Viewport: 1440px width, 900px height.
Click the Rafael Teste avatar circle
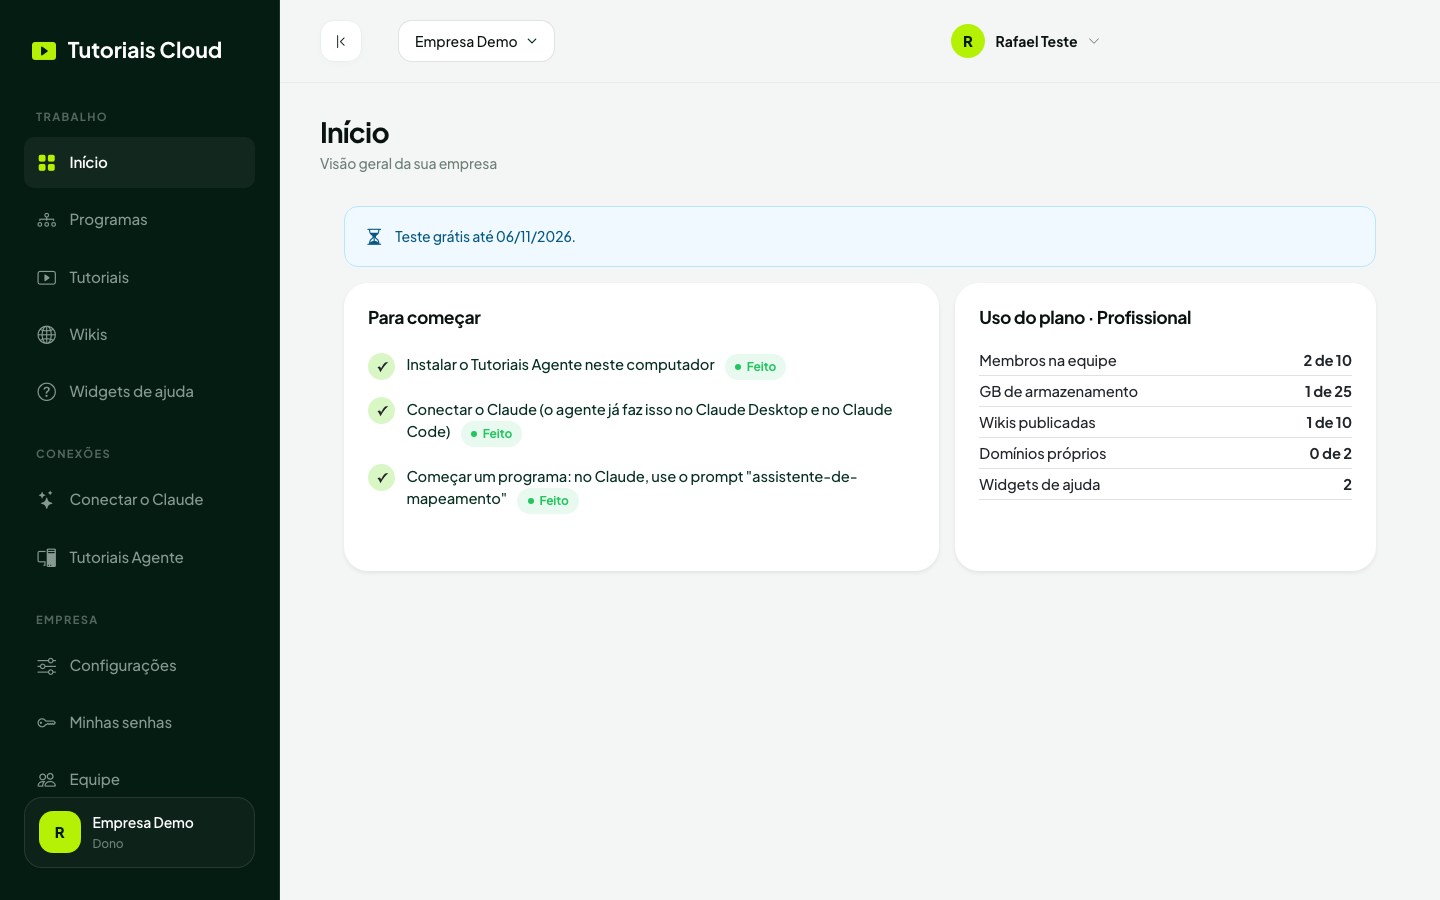tap(968, 41)
